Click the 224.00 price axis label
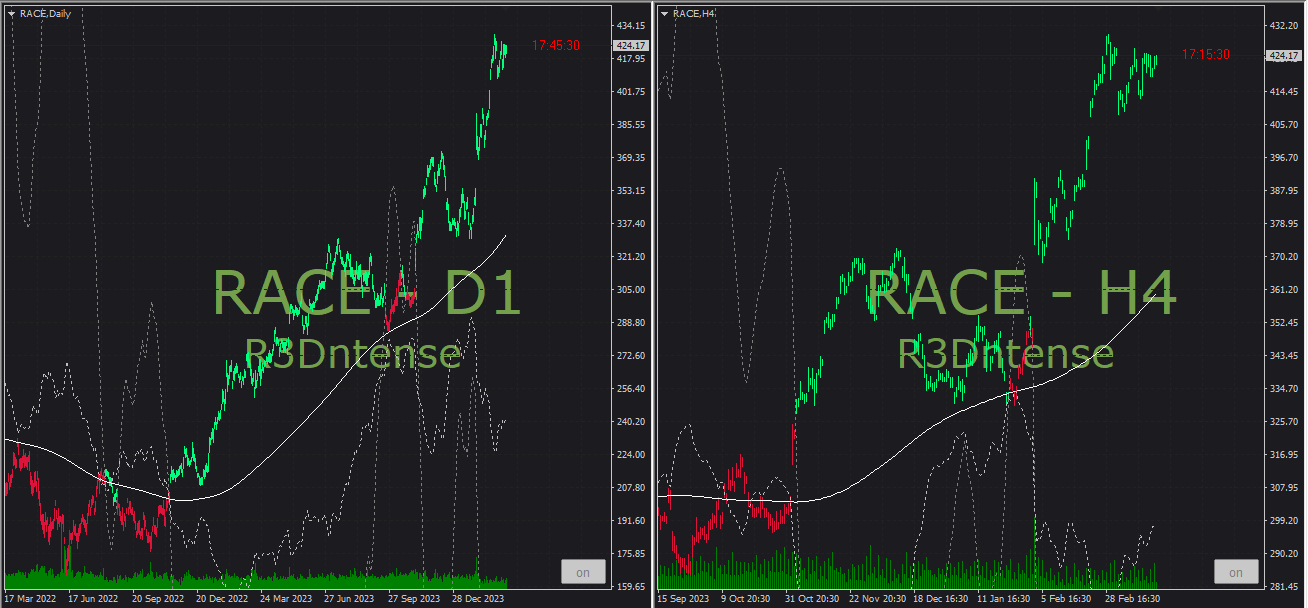Viewport: 1308px width, 608px height. tap(630, 454)
